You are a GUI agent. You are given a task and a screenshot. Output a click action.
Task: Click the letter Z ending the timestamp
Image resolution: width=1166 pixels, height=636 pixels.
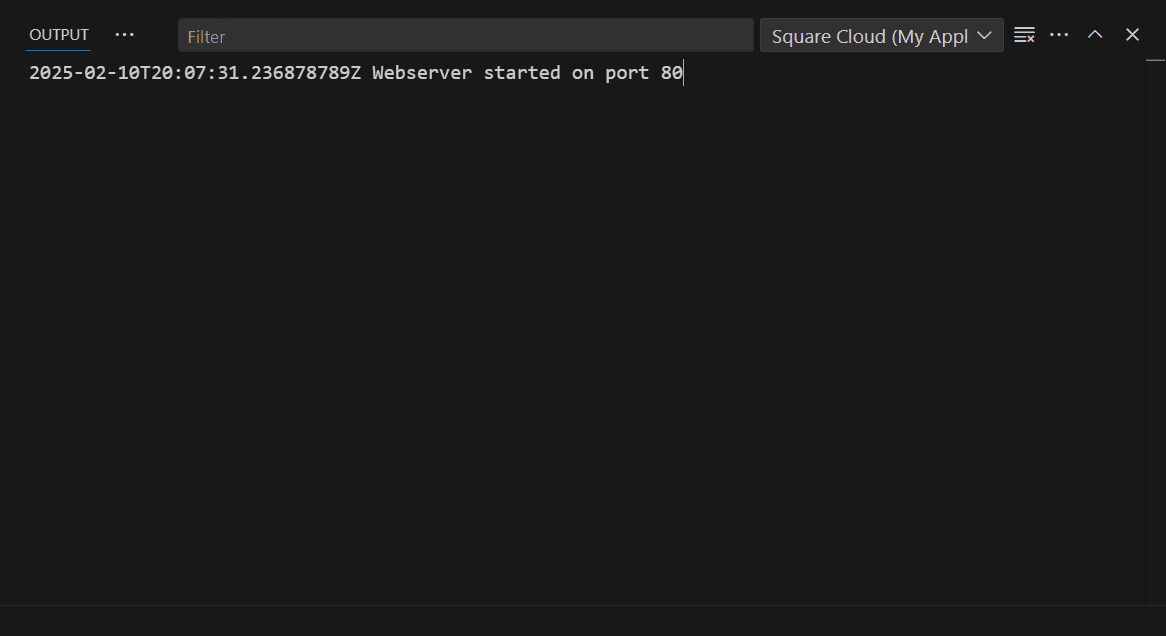pos(355,73)
